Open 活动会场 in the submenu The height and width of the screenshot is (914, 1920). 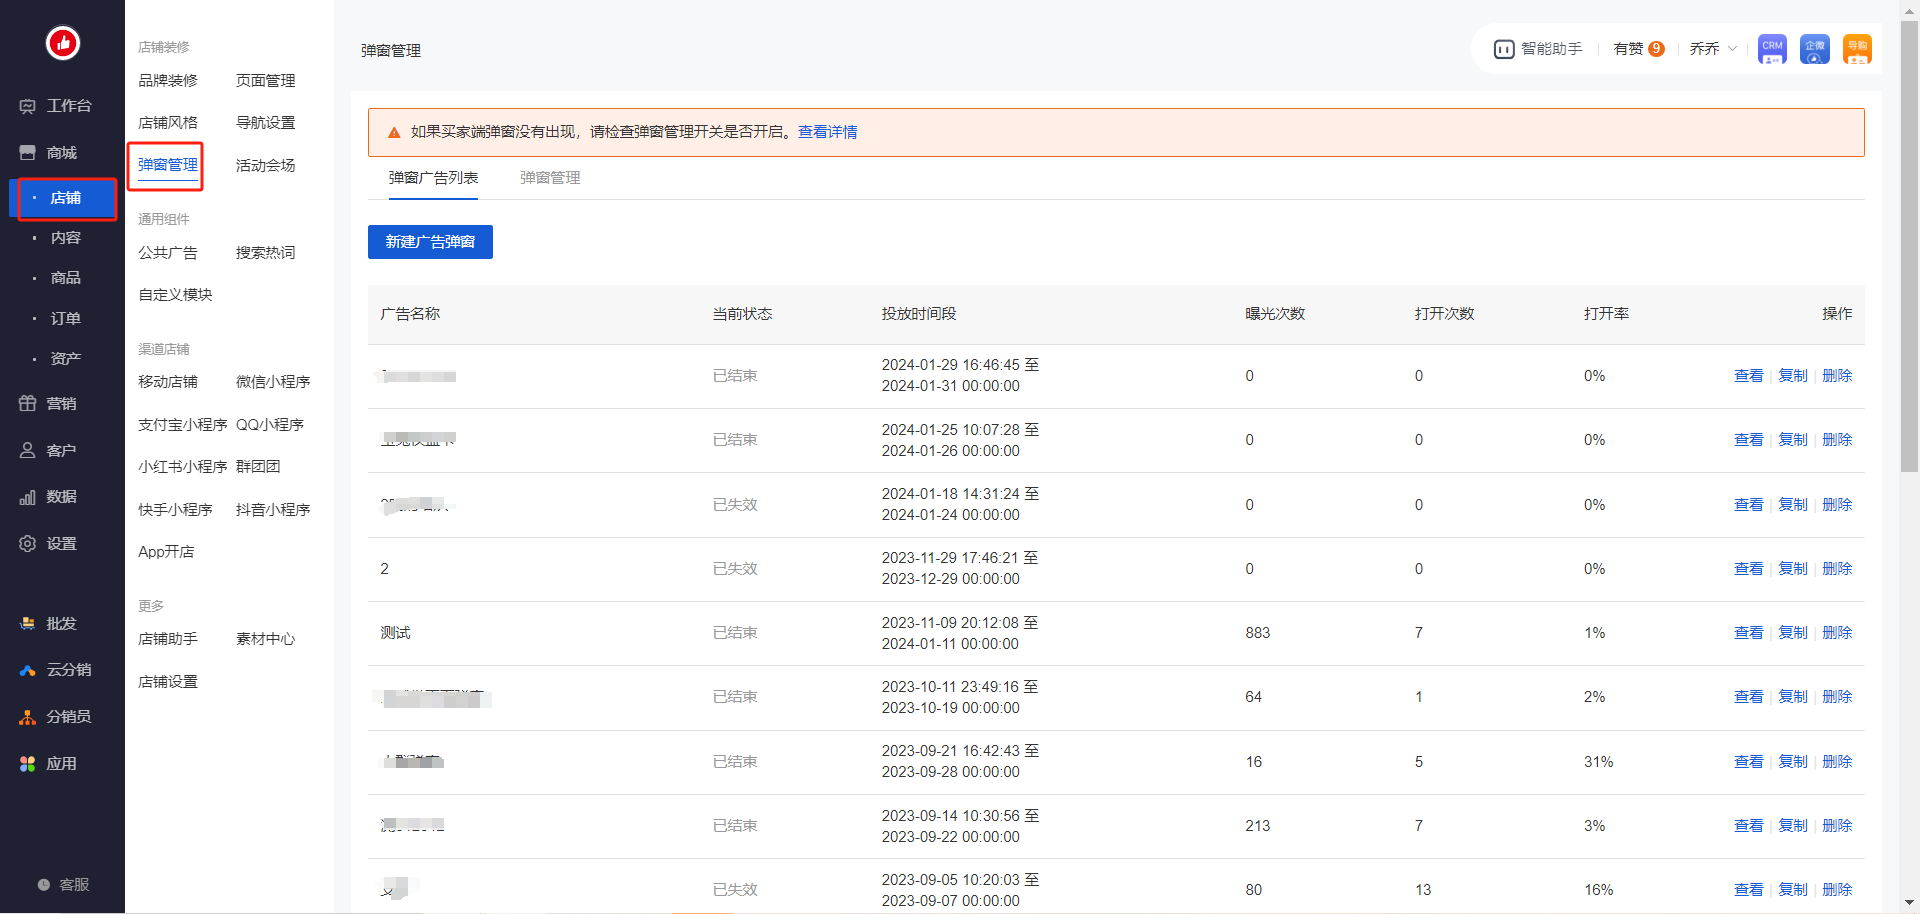pyautogui.click(x=266, y=165)
